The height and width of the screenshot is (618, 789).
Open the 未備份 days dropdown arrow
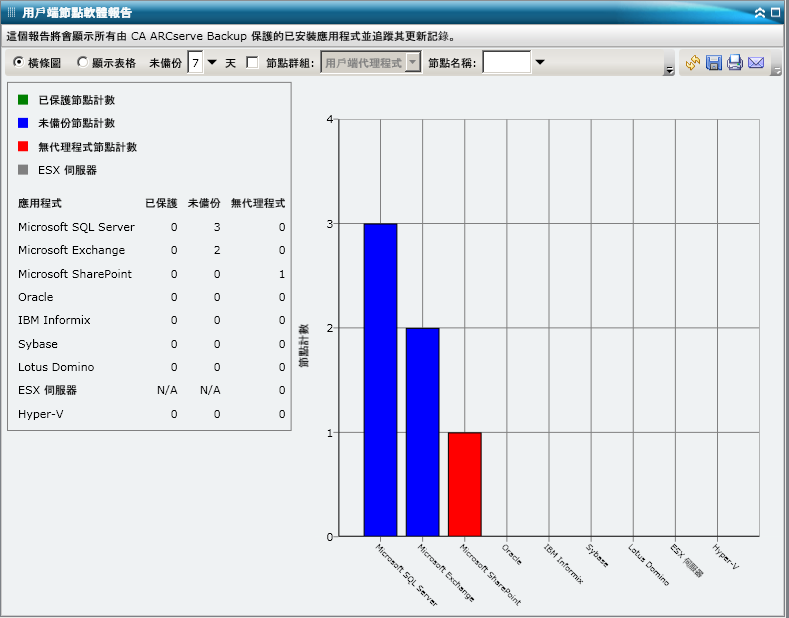pos(212,62)
